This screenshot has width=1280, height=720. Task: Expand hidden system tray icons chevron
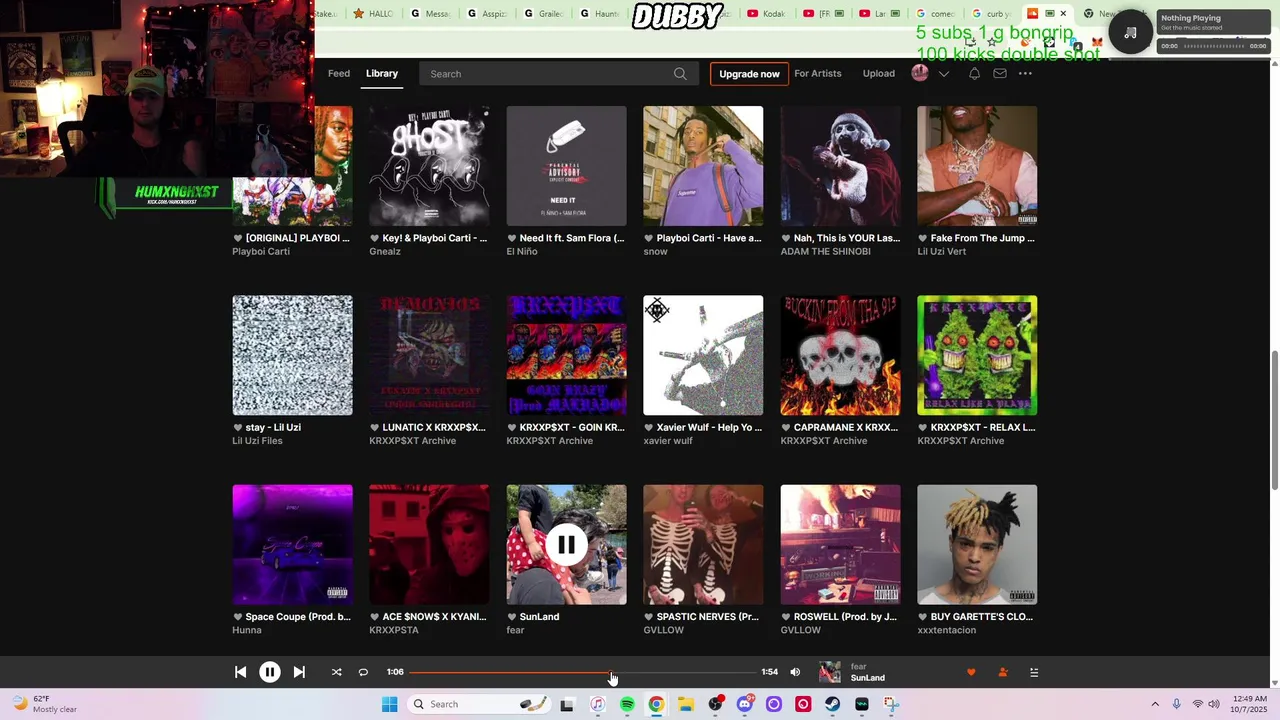(x=1155, y=704)
